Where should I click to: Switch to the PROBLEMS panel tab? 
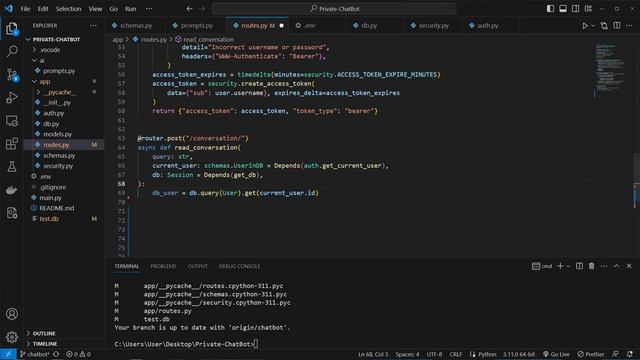point(163,266)
